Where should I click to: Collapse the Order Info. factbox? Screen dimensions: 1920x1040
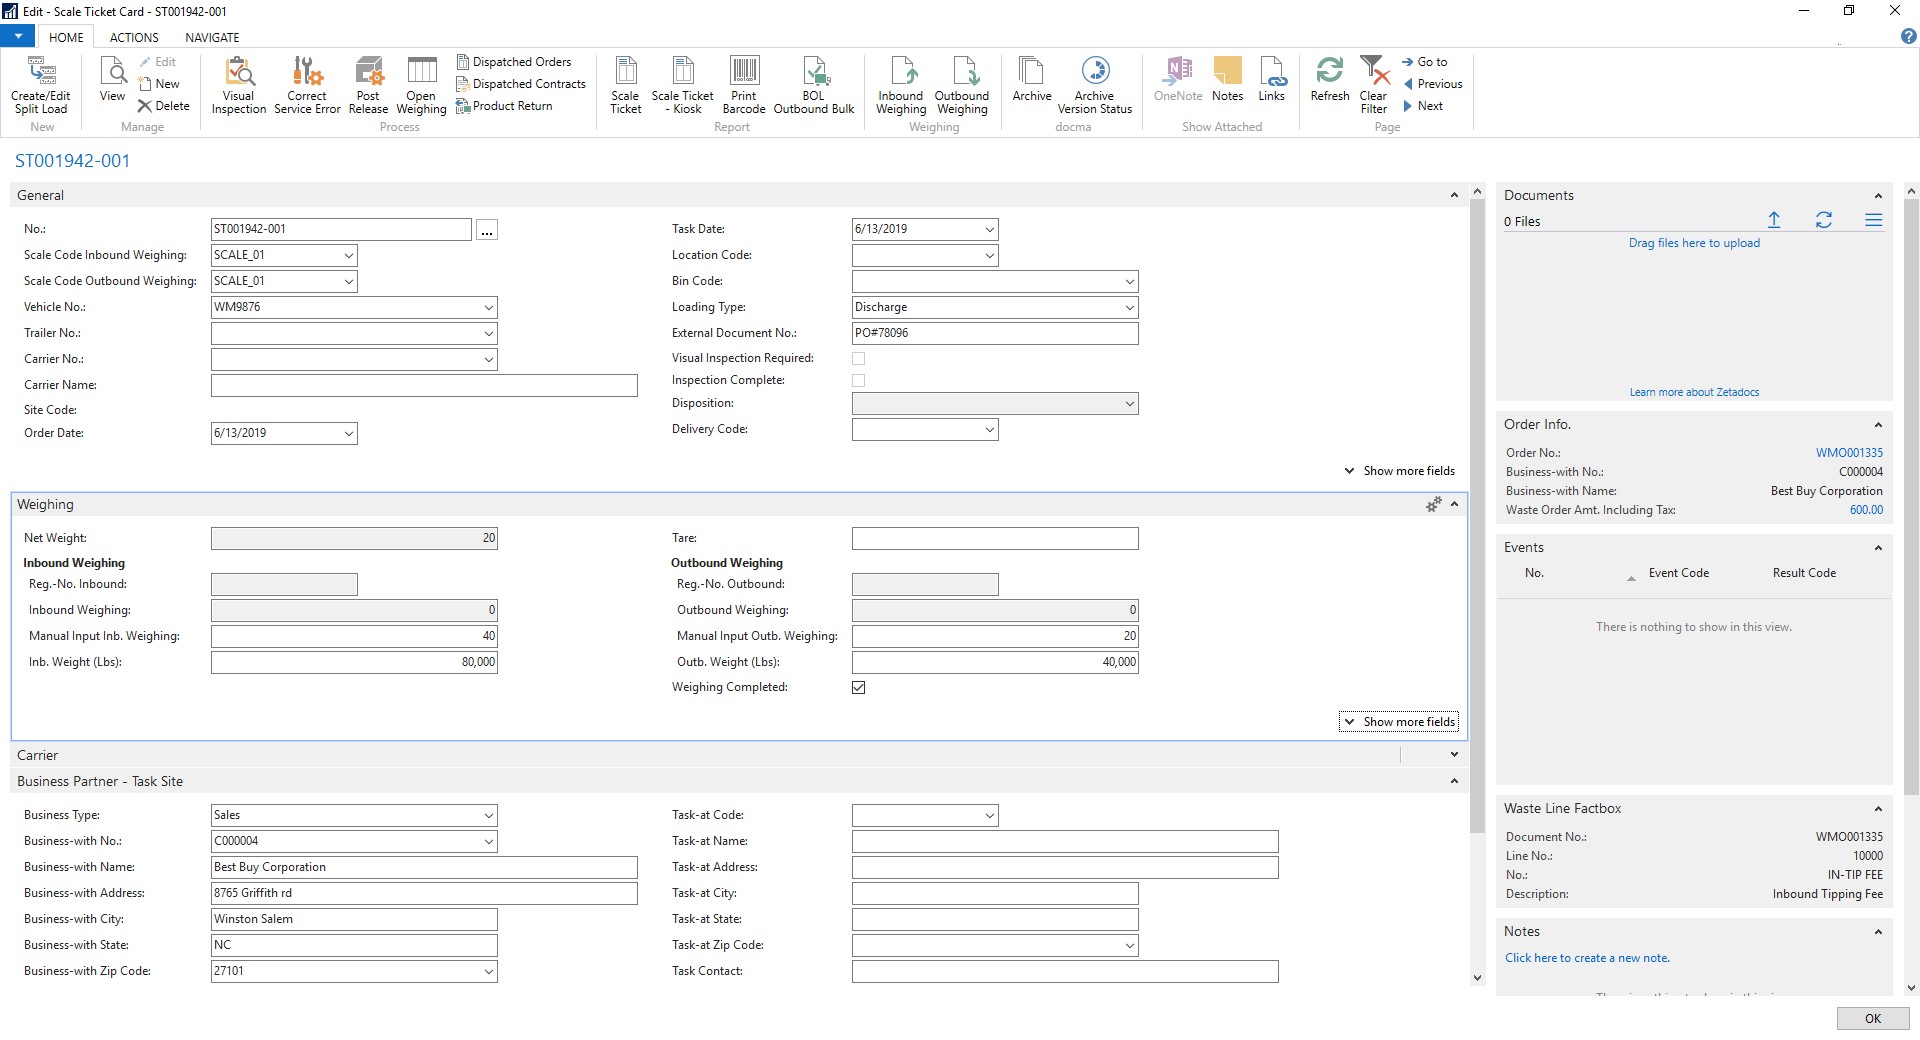(1878, 425)
